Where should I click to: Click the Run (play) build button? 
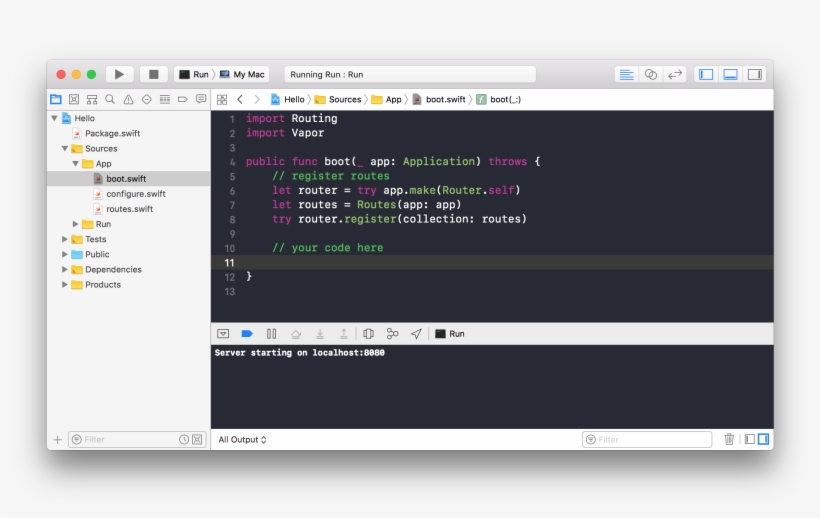[x=119, y=74]
